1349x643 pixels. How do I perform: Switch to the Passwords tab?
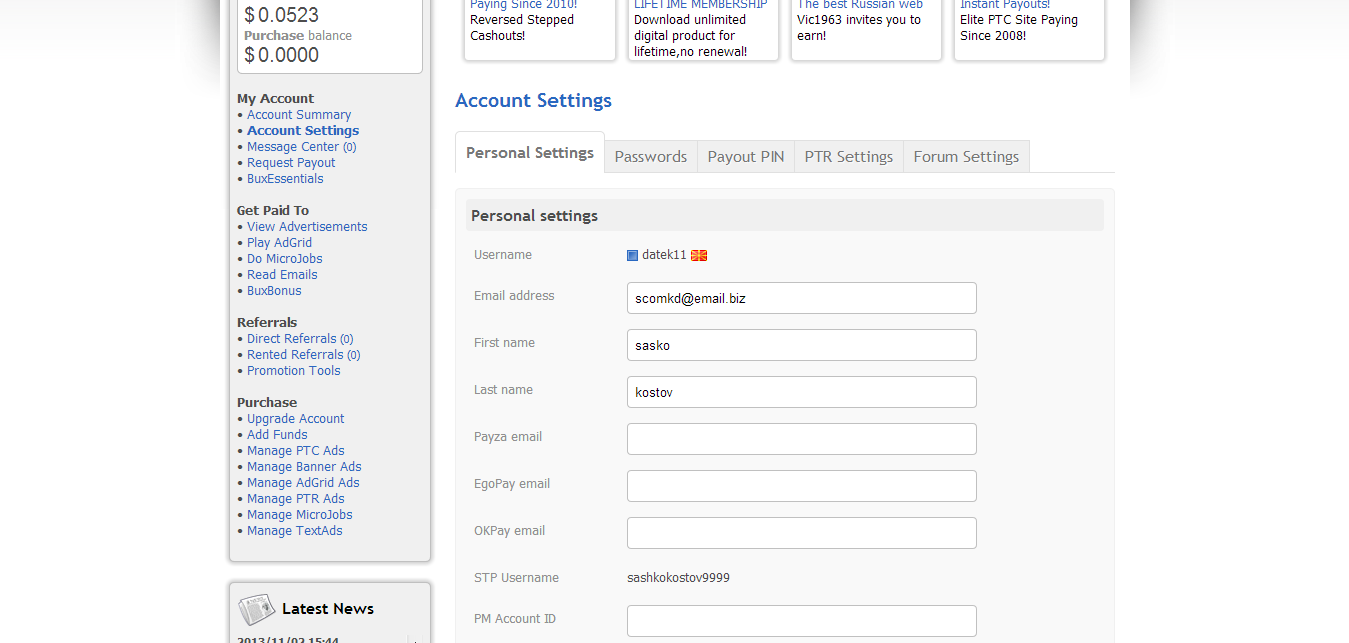tap(650, 157)
